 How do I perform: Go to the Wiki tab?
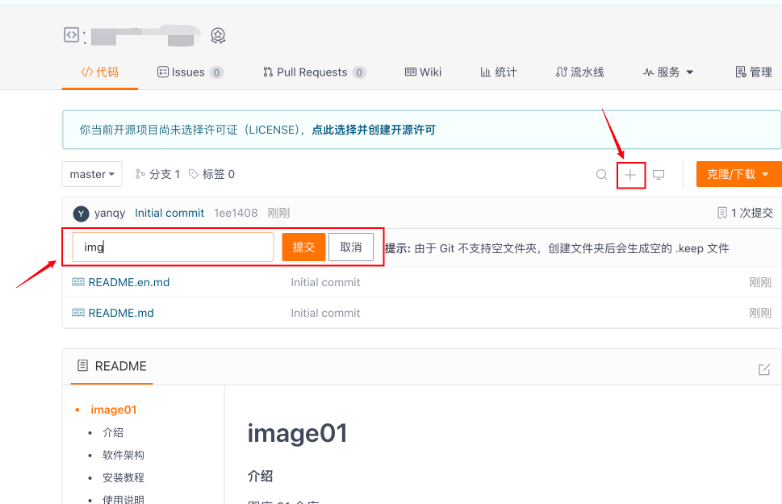coord(423,72)
